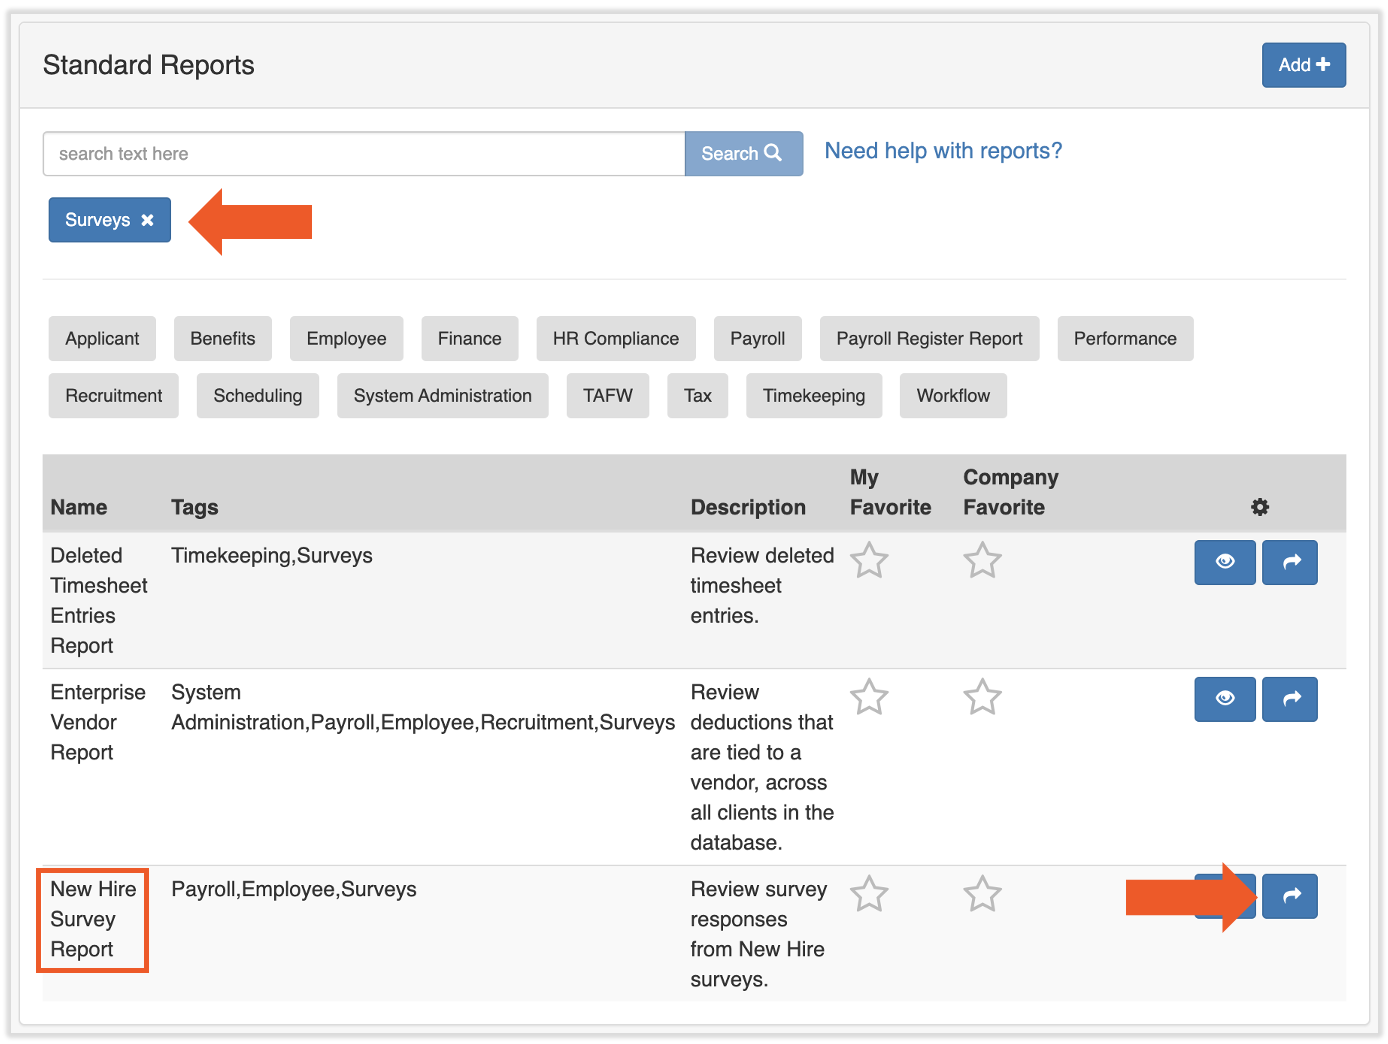This screenshot has height=1044, width=1388.
Task: Choose the TAFW category filter
Action: point(607,395)
